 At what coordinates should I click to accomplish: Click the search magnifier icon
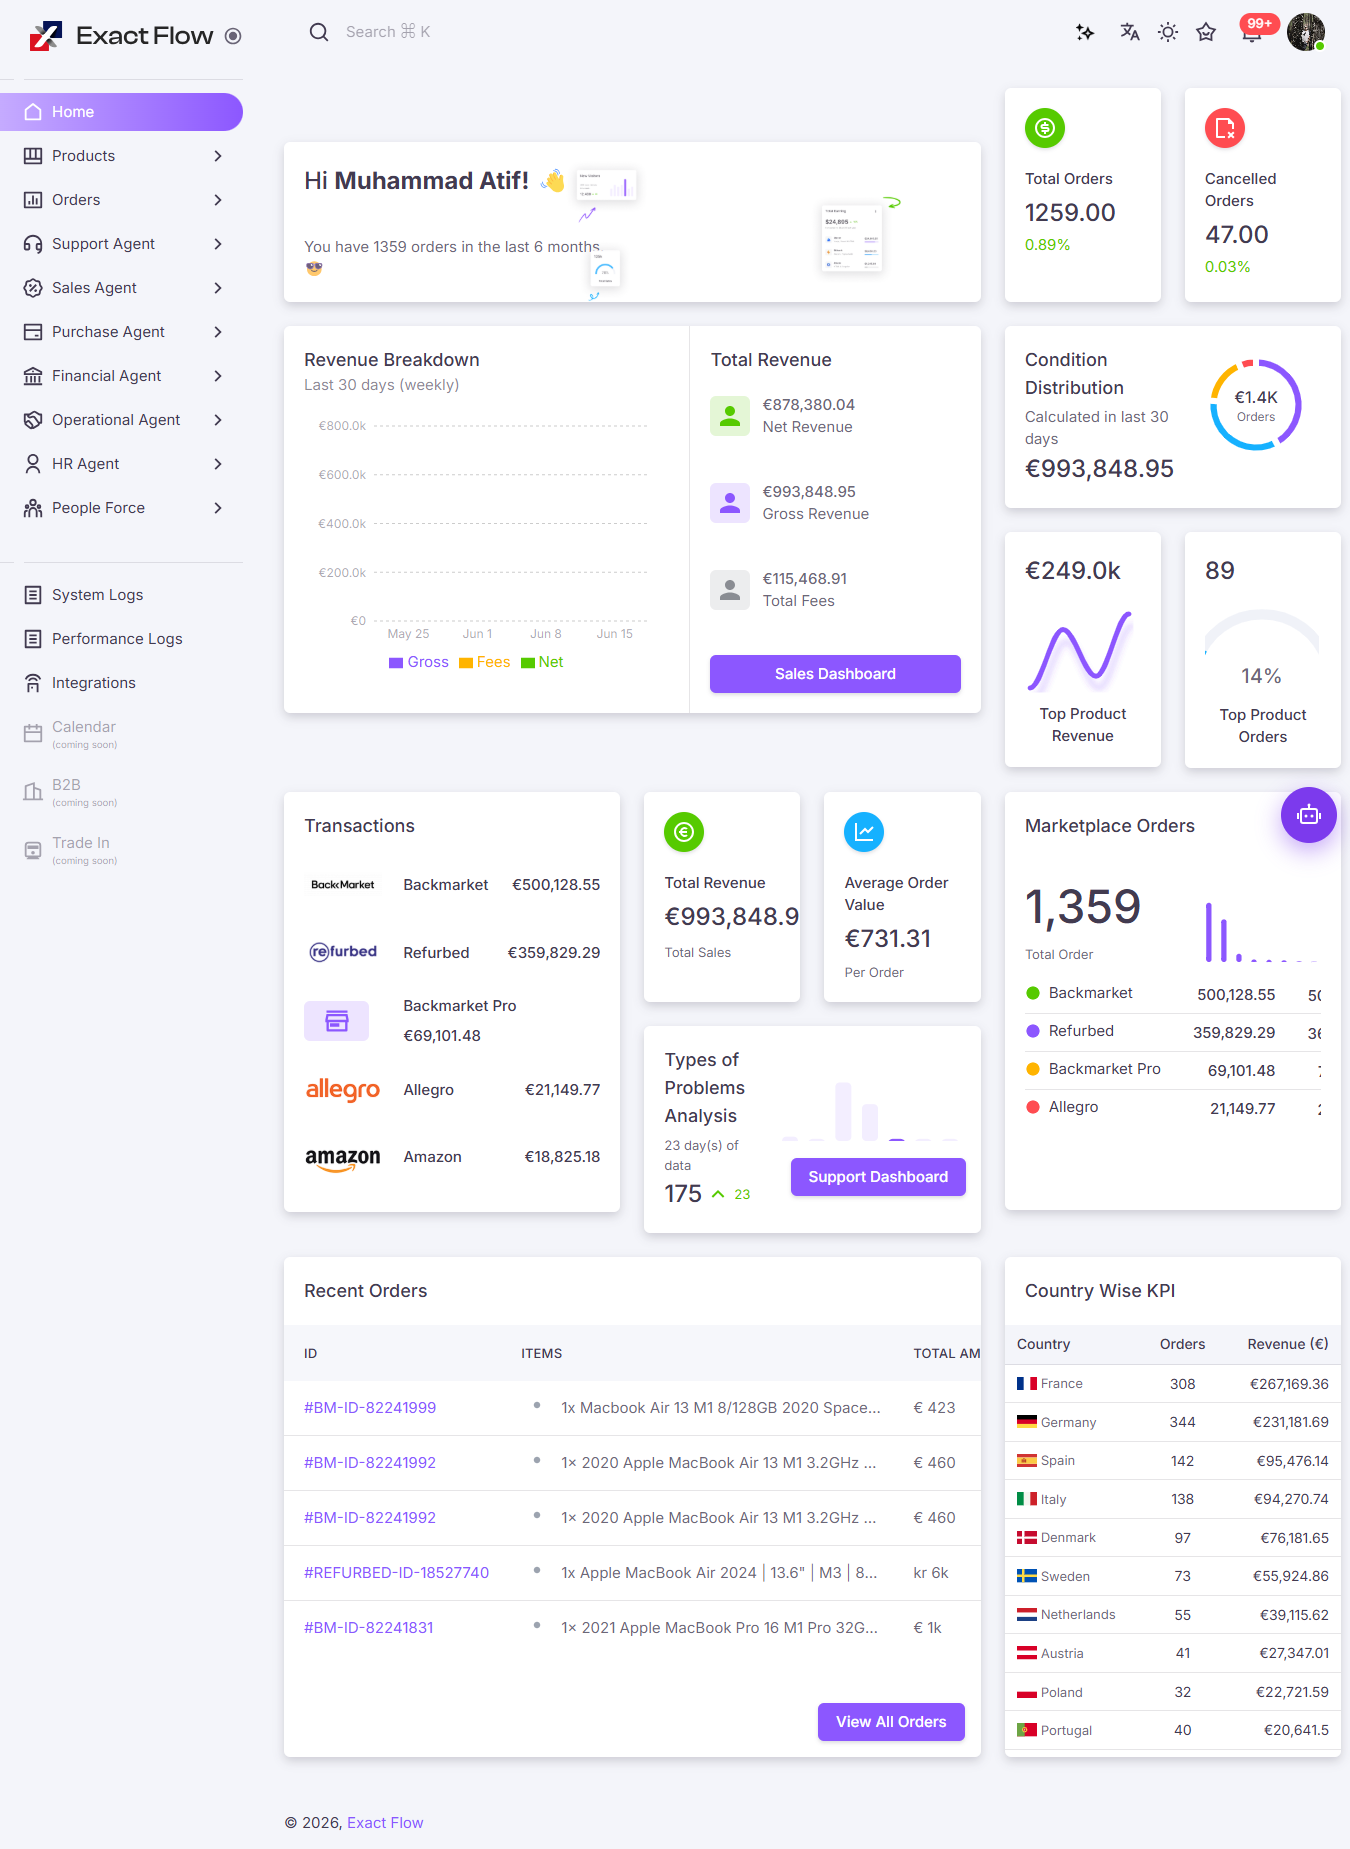pos(319,32)
